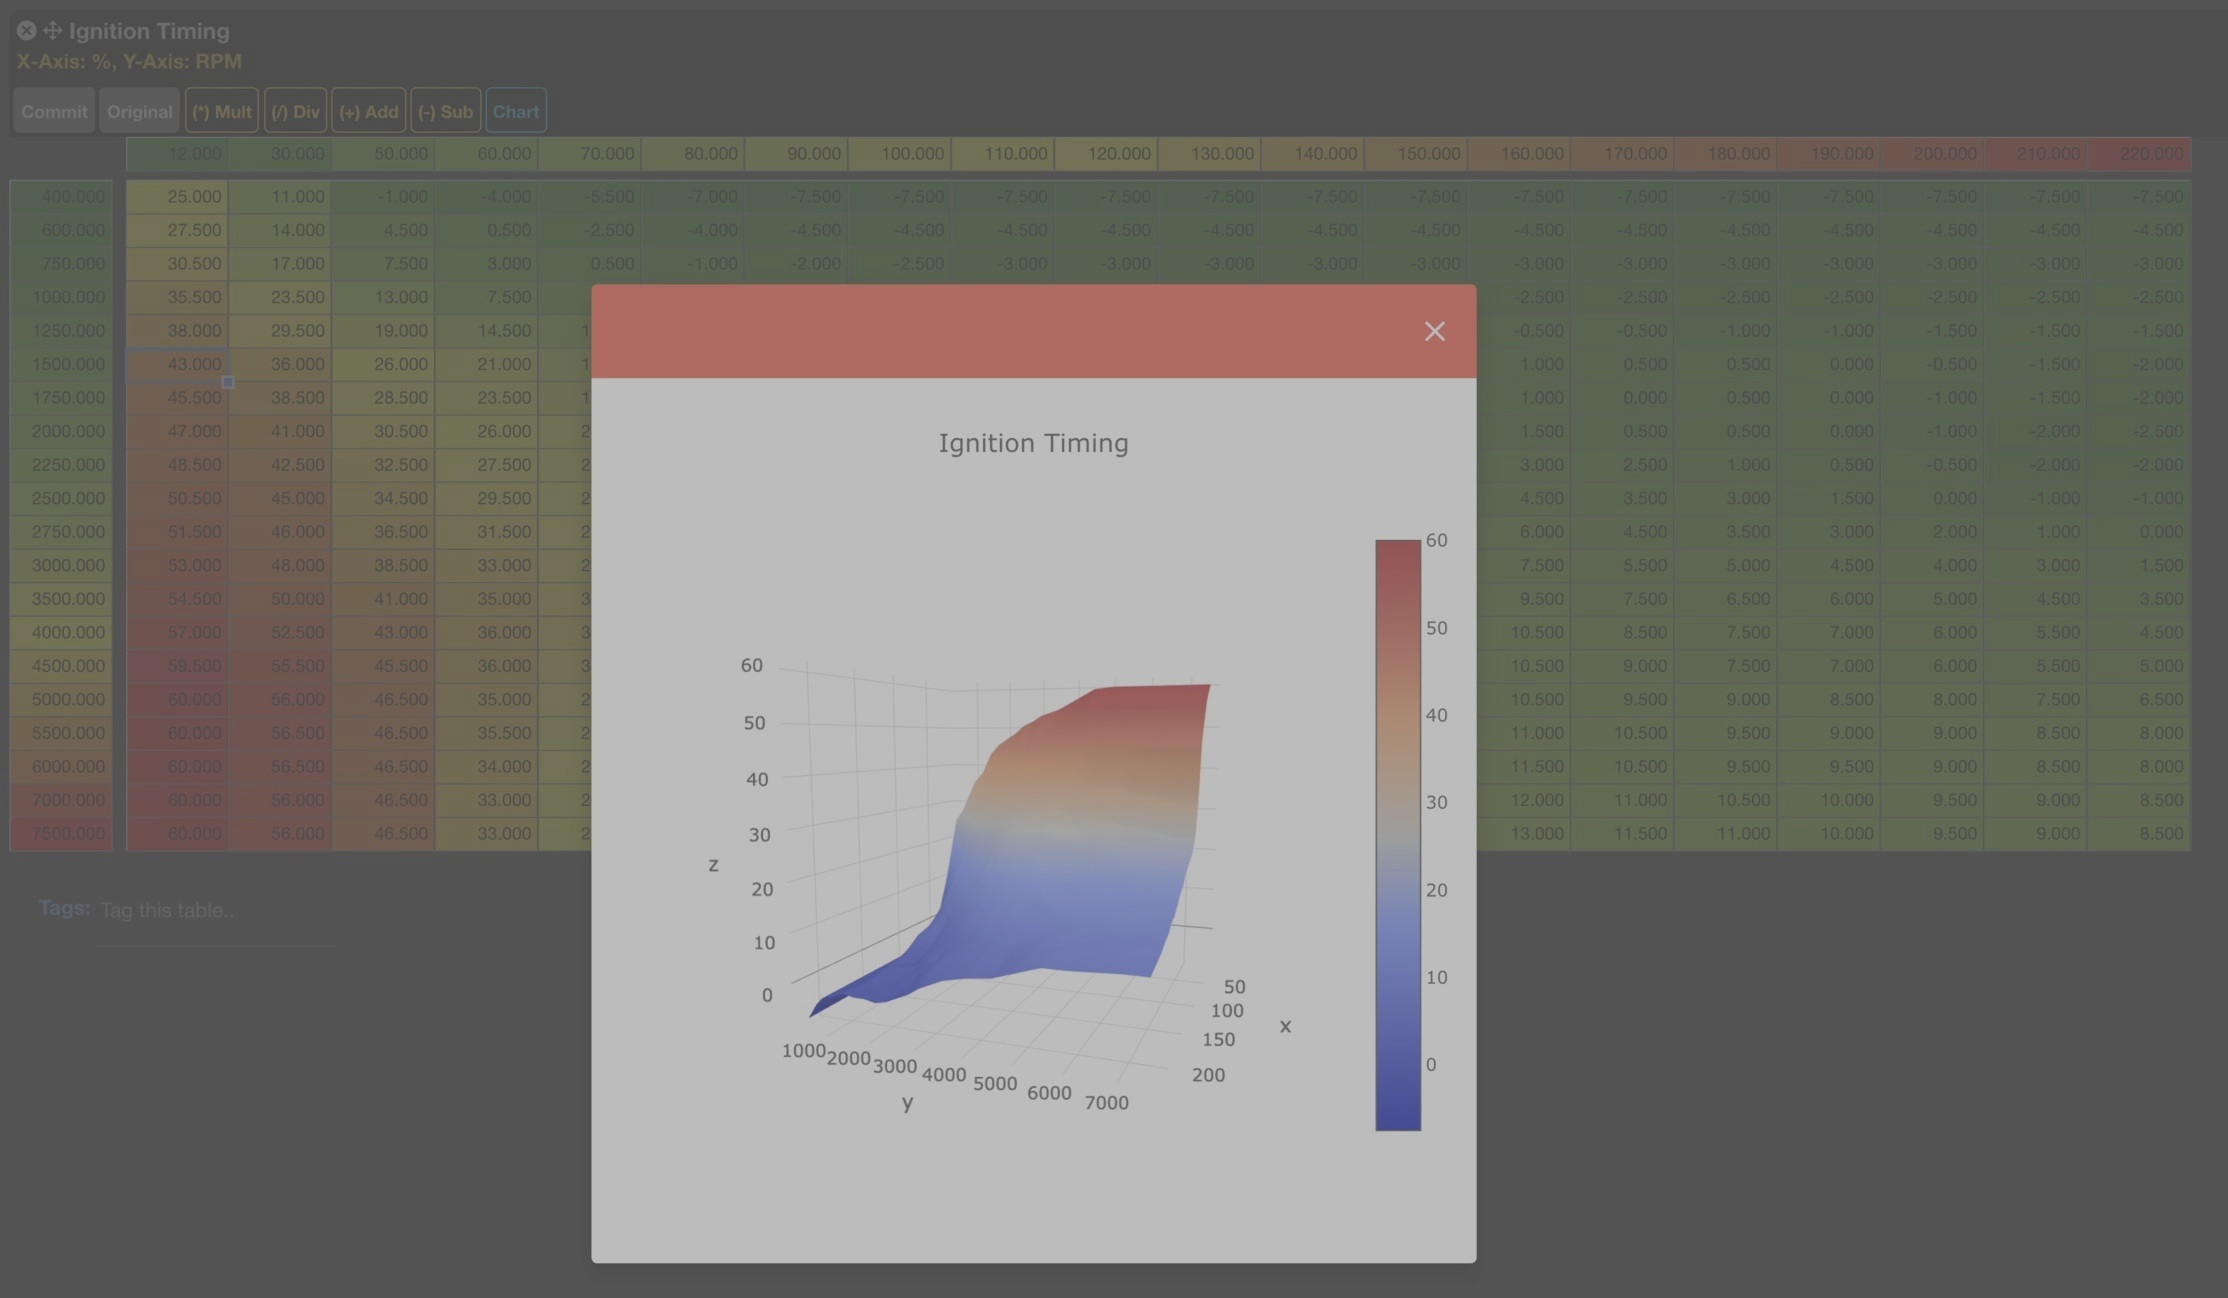
Task: Select column header 100.000
Action: (x=900, y=154)
